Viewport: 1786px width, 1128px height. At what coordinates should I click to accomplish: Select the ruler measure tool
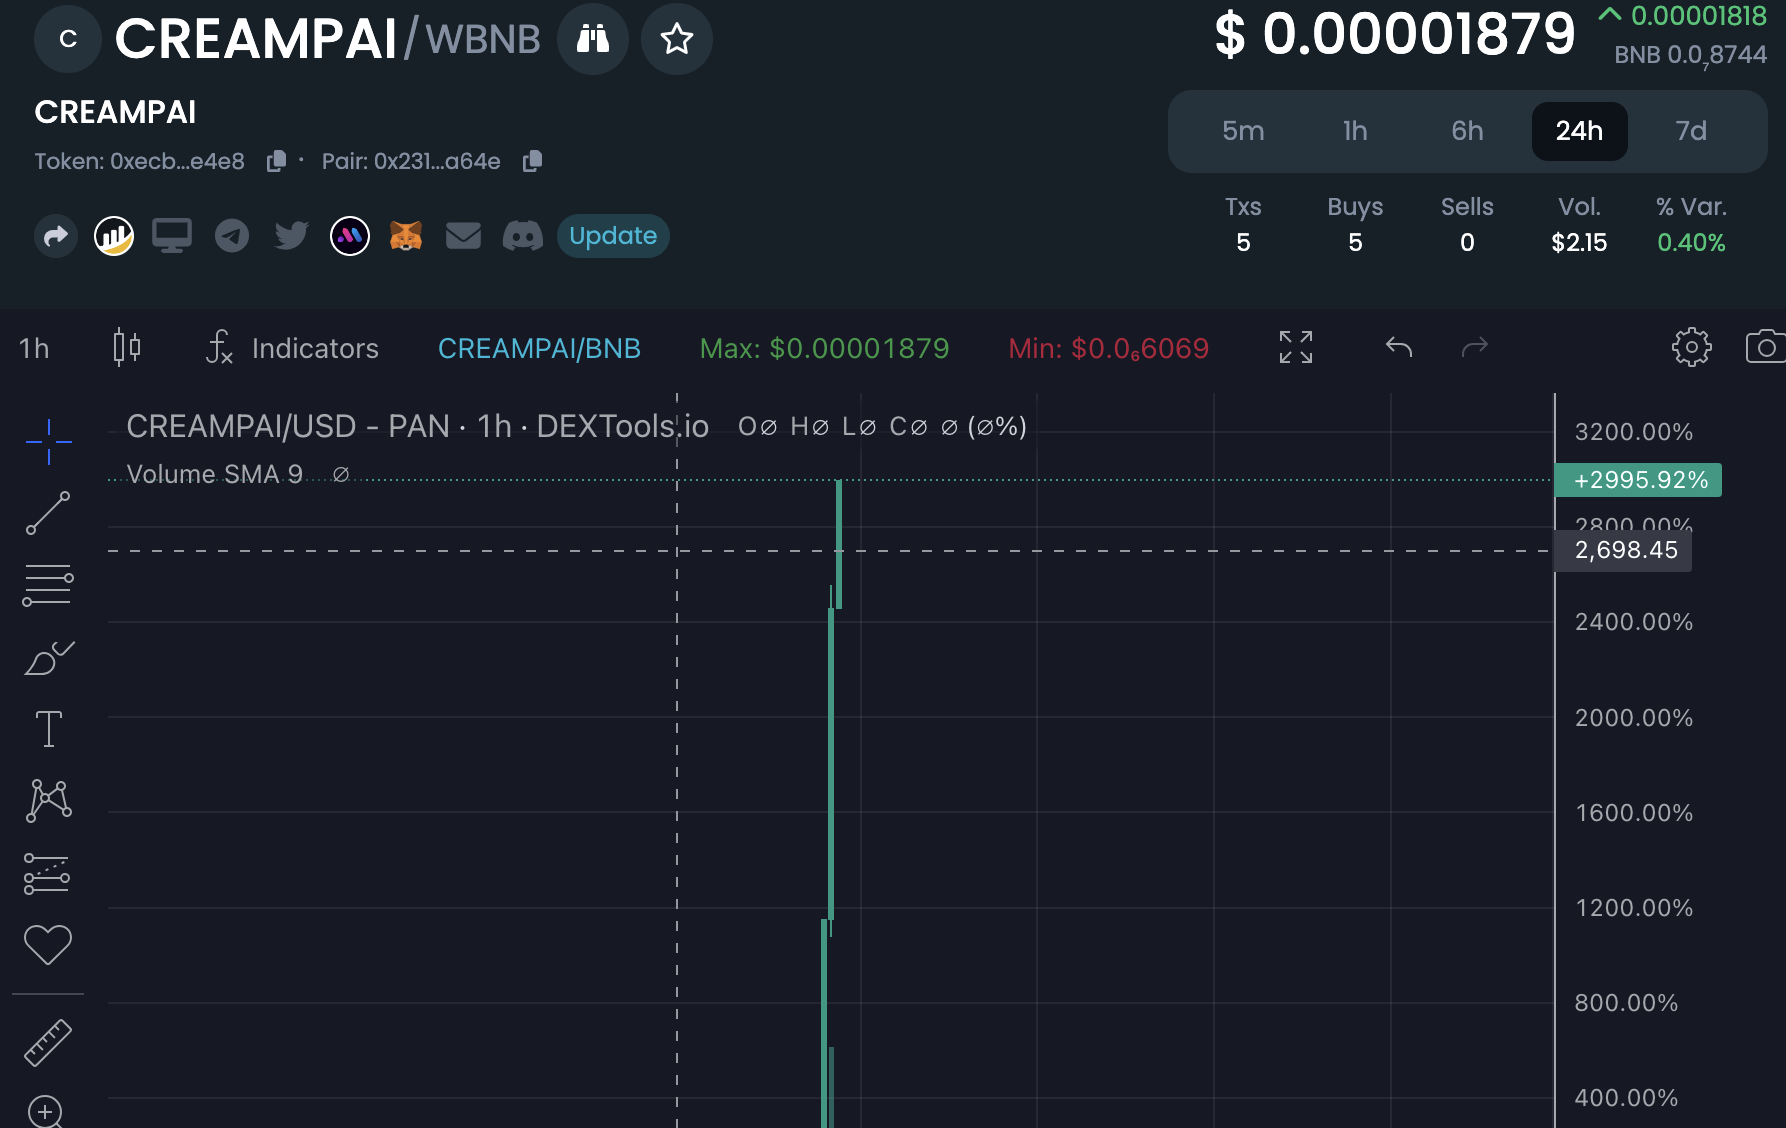coord(48,1043)
